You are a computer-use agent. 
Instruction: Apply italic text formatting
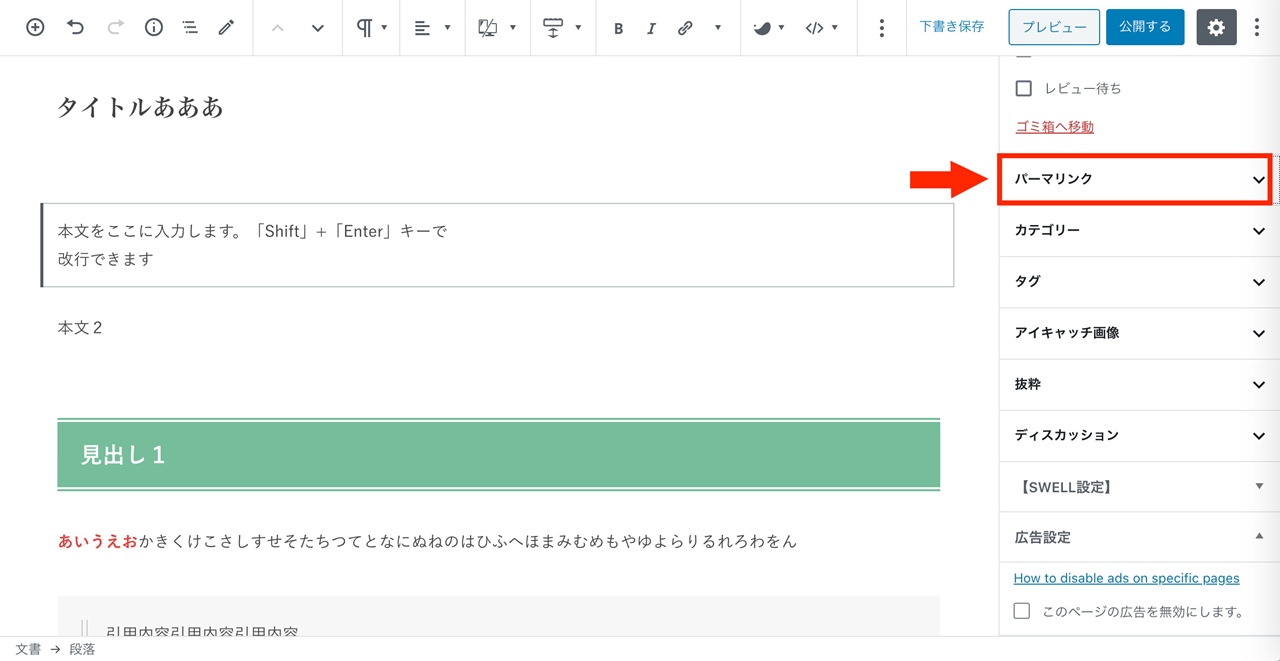[x=651, y=28]
